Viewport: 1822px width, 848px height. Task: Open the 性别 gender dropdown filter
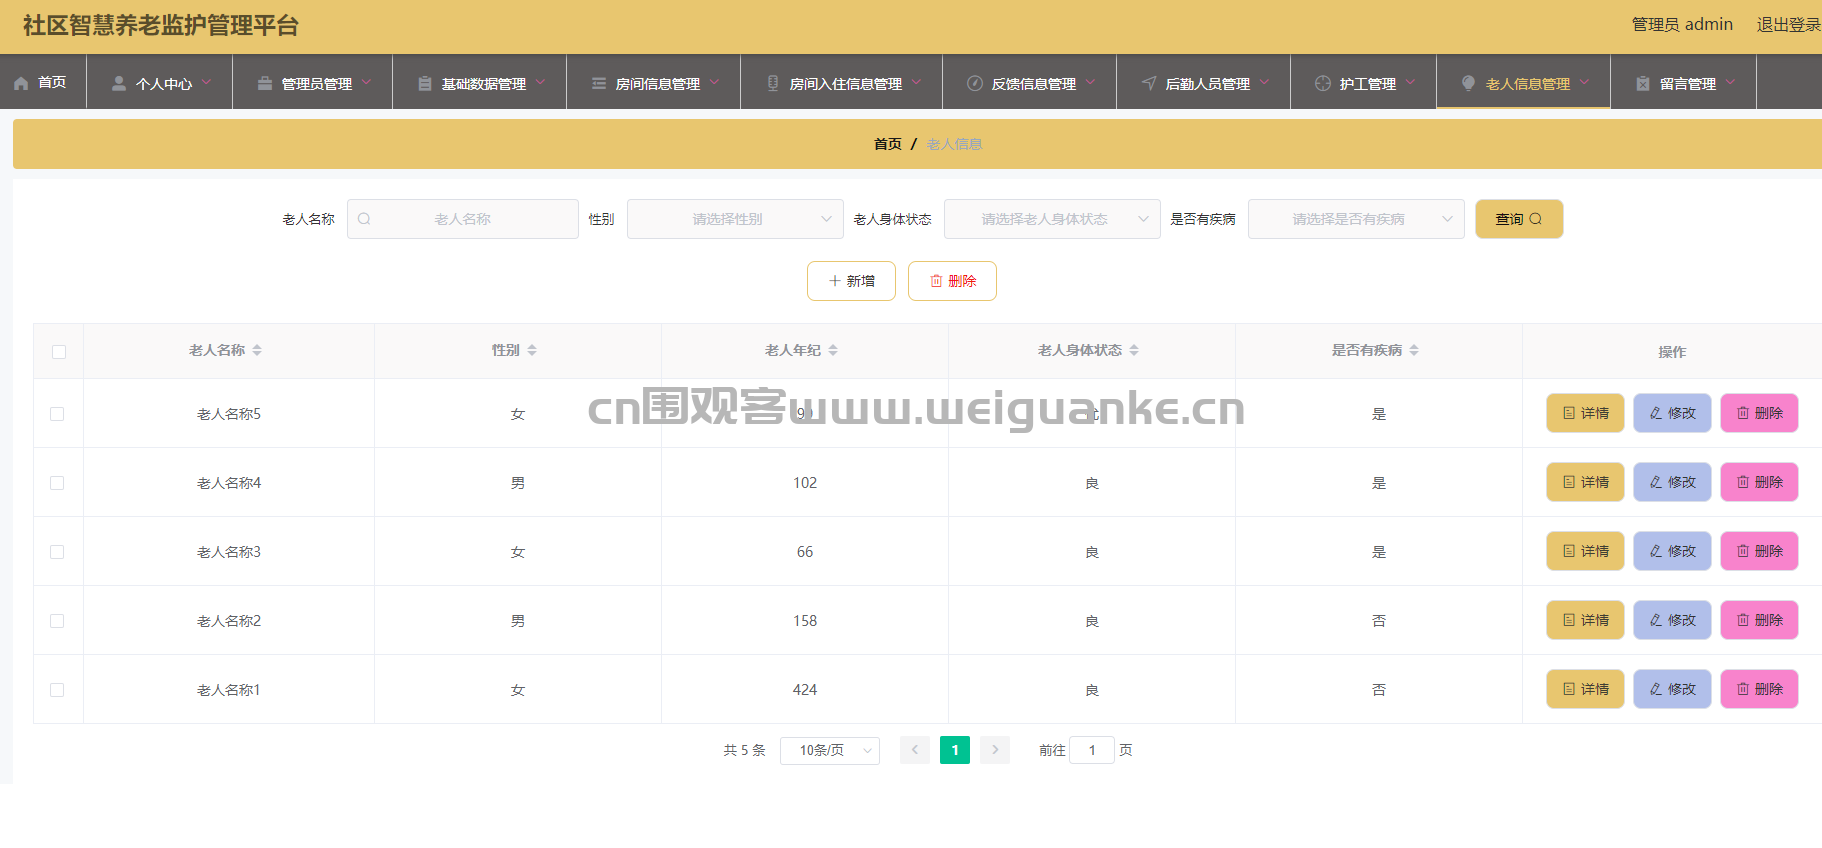[734, 219]
